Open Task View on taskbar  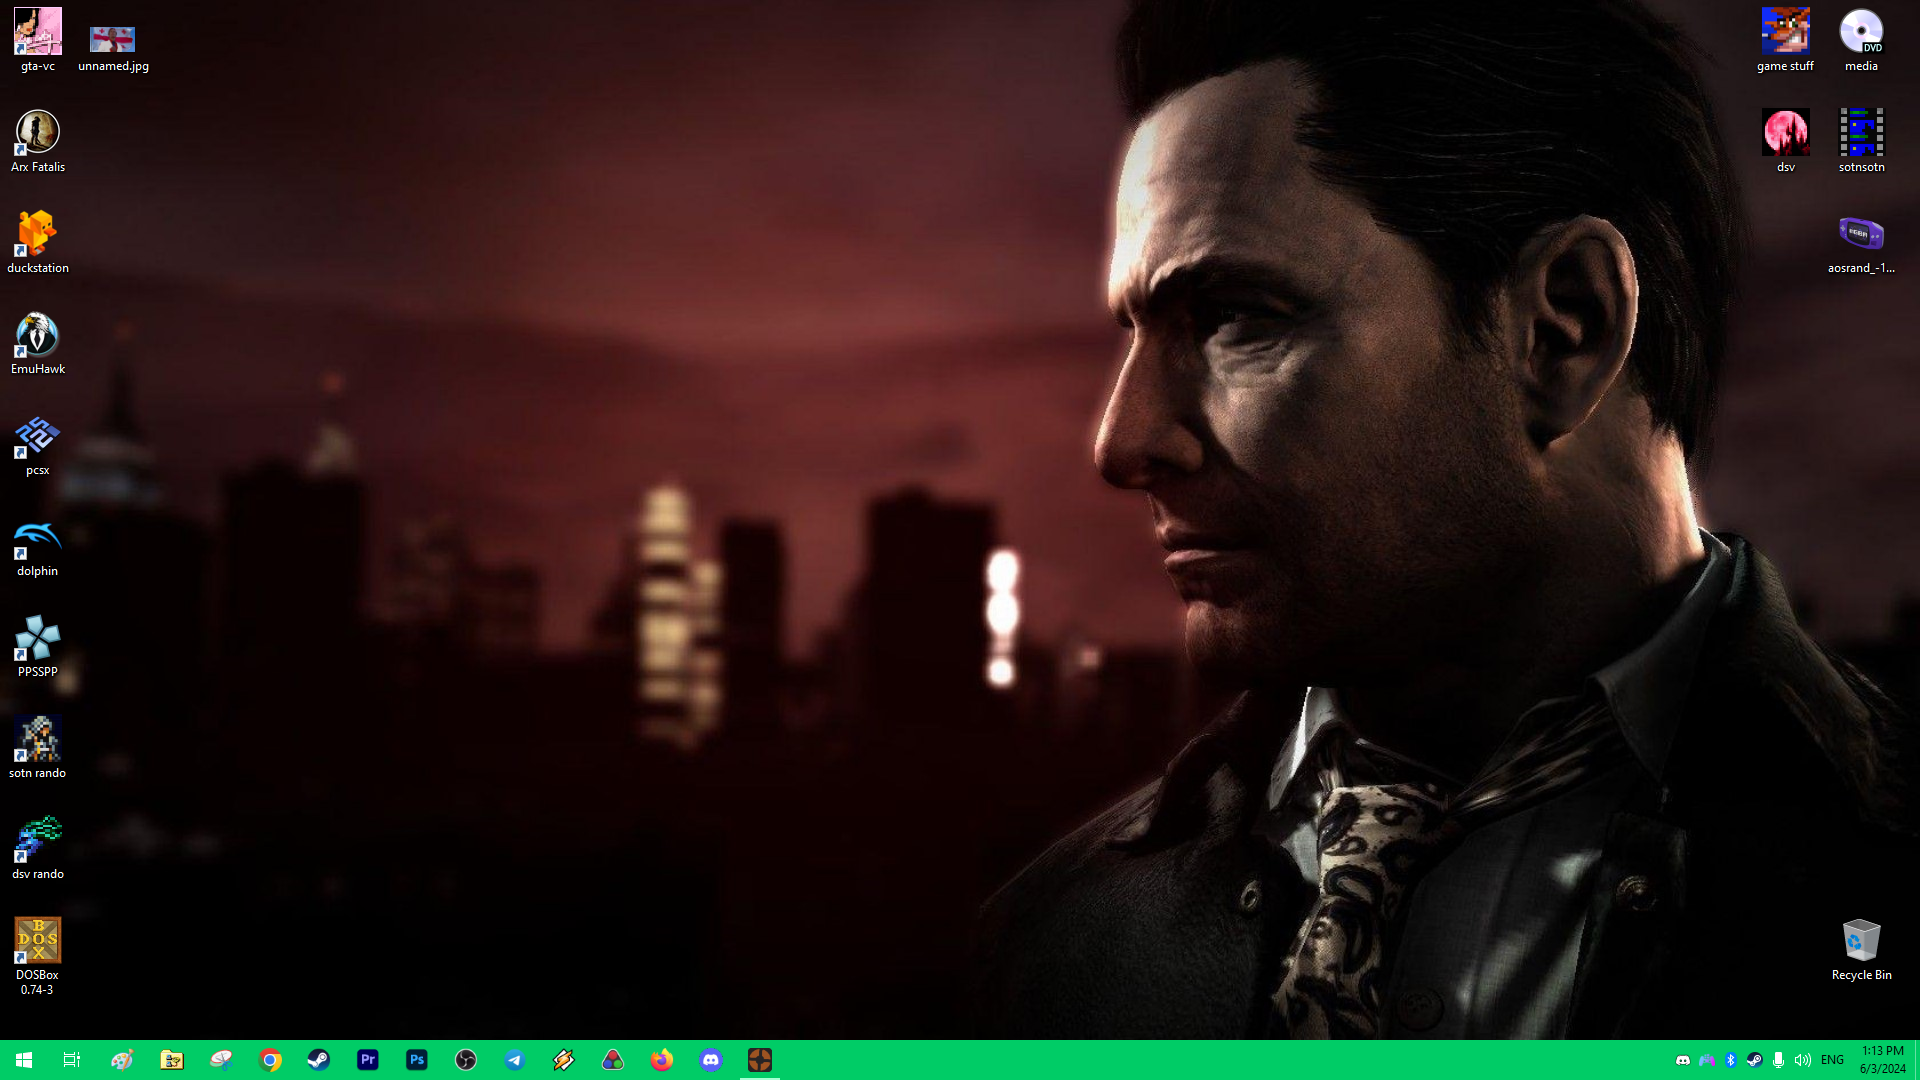pyautogui.click(x=72, y=1060)
